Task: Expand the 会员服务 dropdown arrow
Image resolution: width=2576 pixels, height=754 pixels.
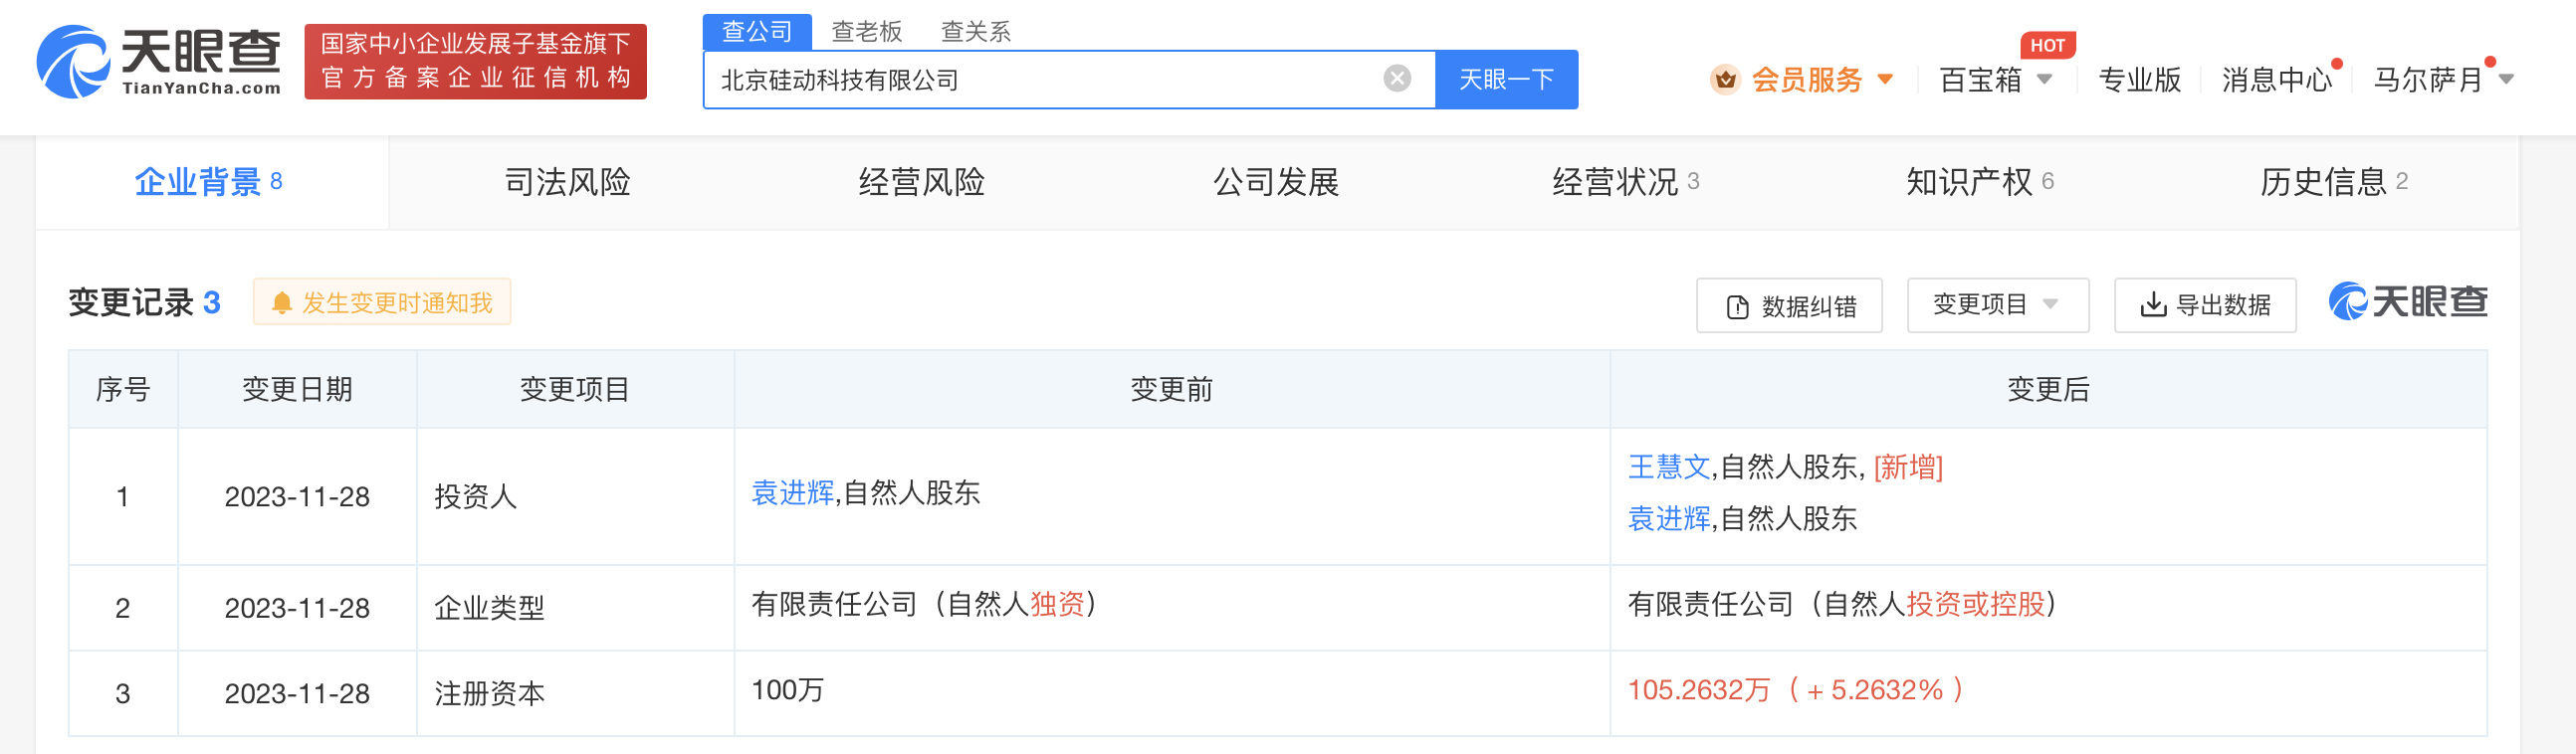Action: pyautogui.click(x=1885, y=79)
